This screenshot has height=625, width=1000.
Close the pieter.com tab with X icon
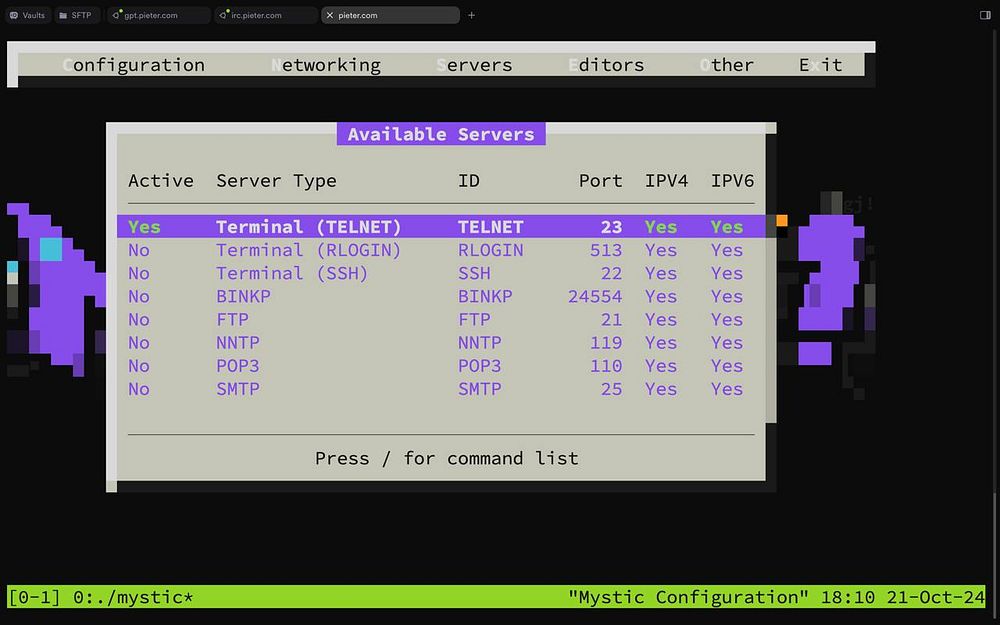pyautogui.click(x=330, y=15)
